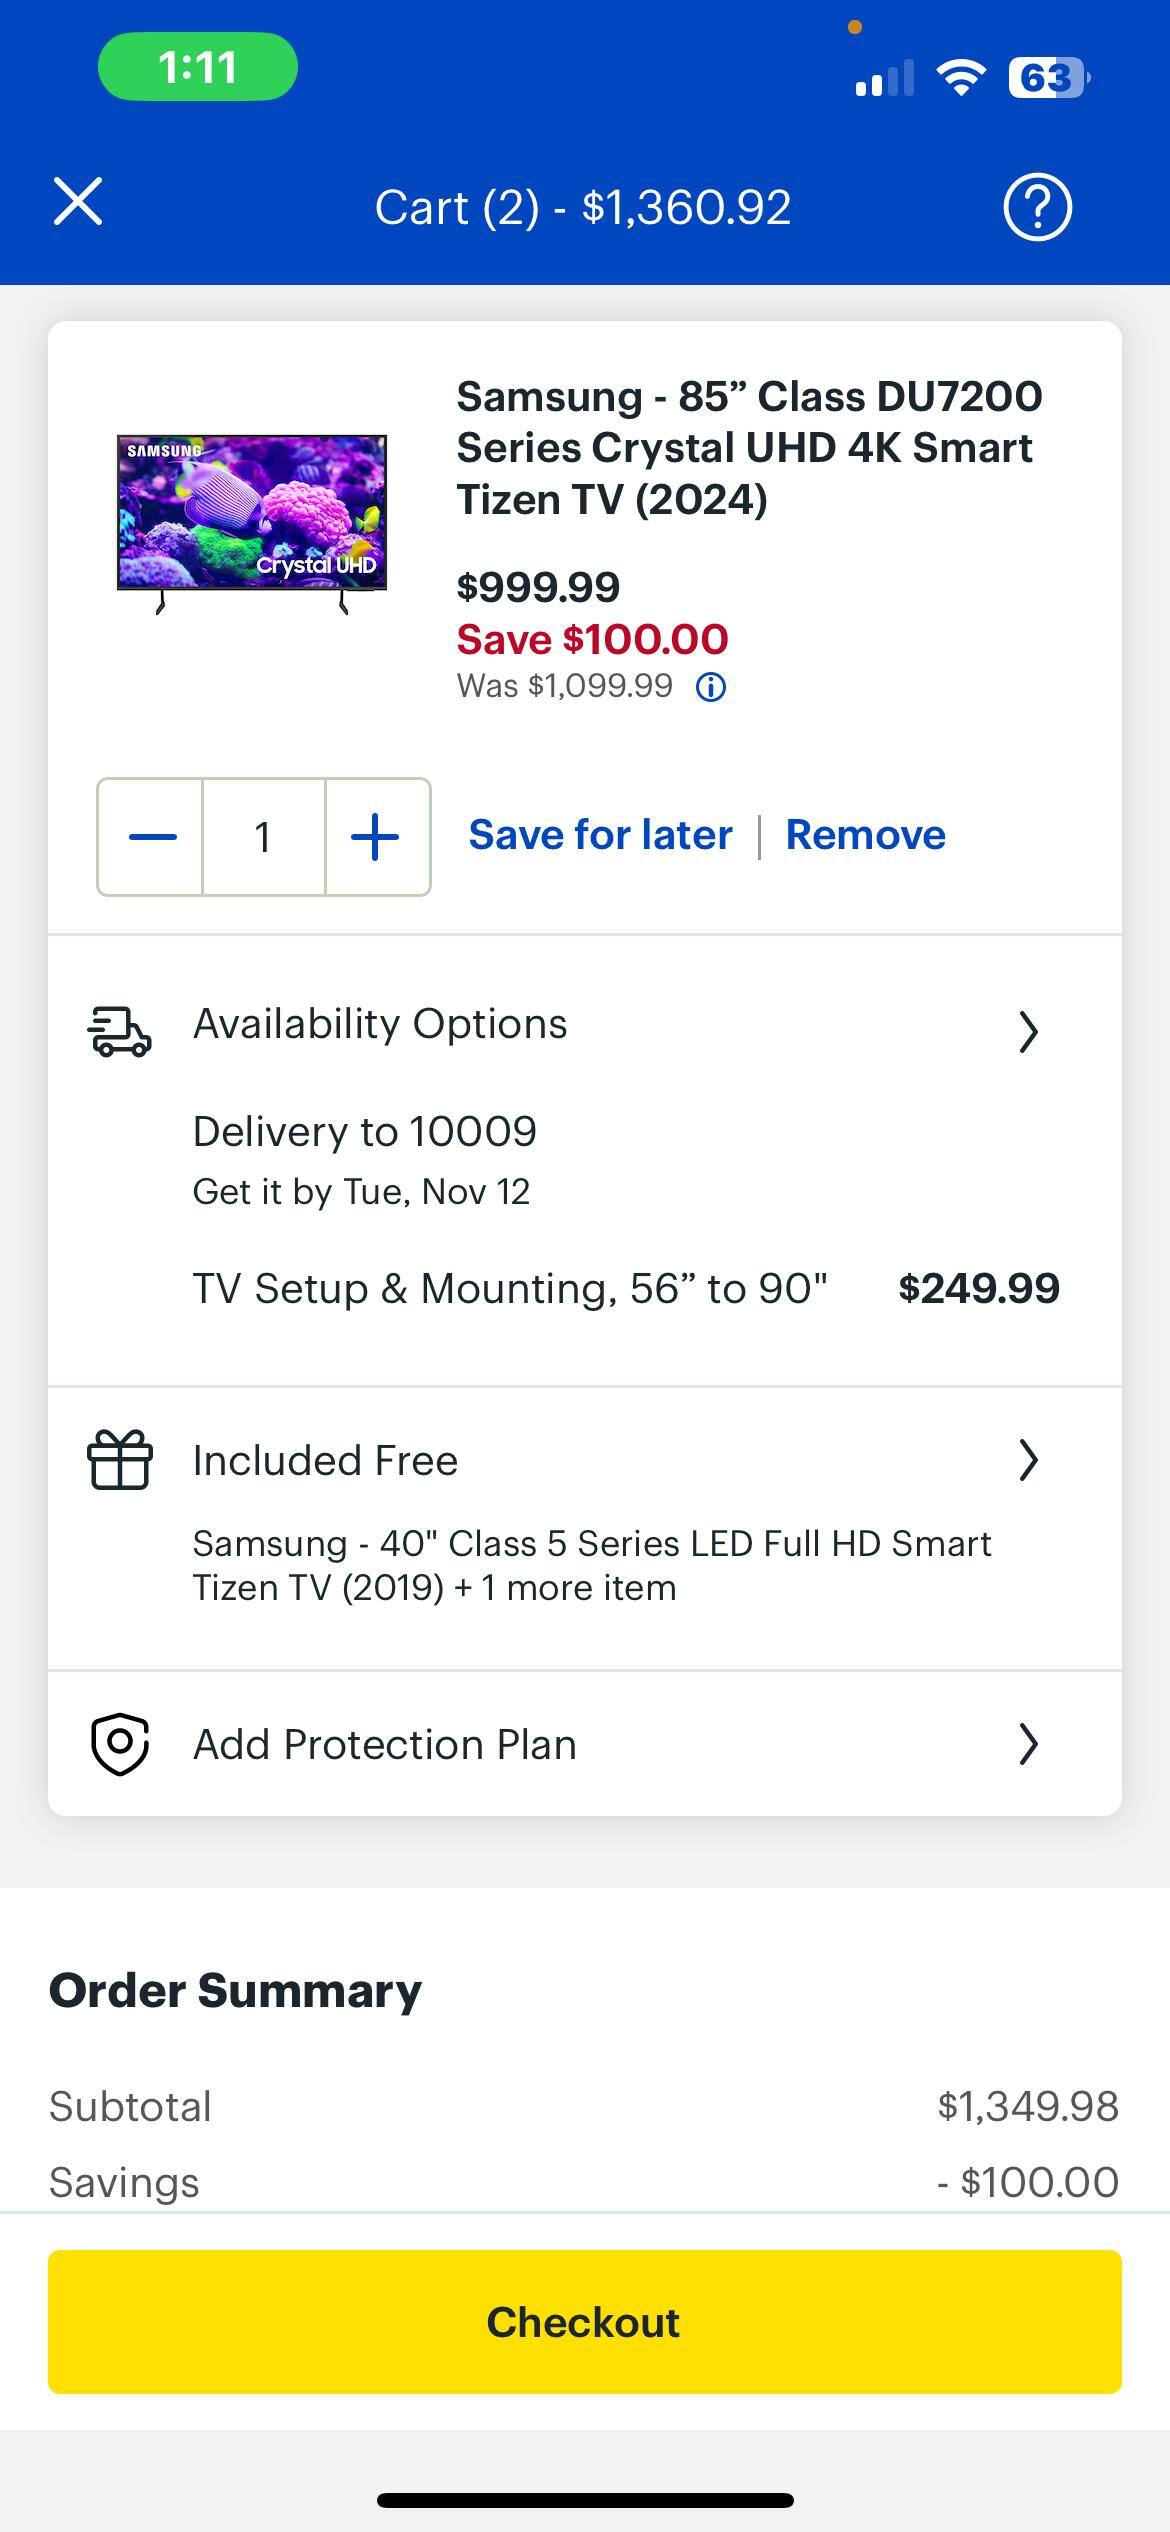Remove the Samsung TV from cart
The height and width of the screenshot is (2532, 1170).
(x=865, y=835)
